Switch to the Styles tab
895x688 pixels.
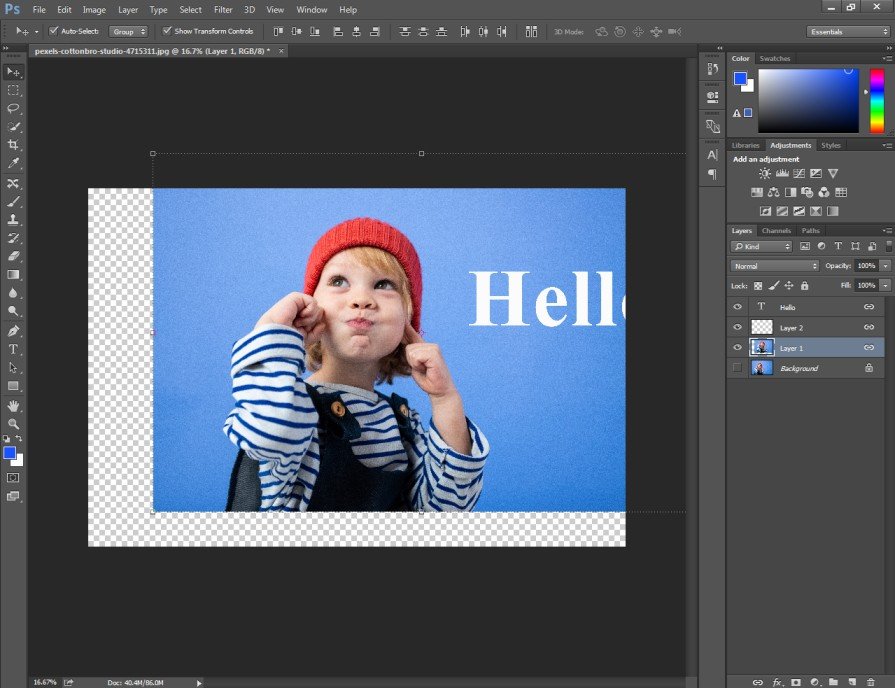tap(831, 145)
